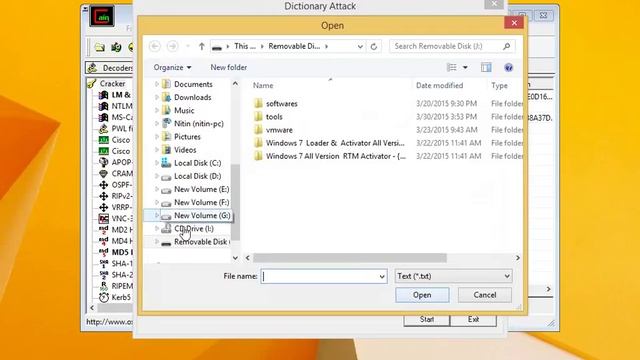This screenshot has width=640, height=360.
Task: Sort by the Type column header
Action: pyautogui.click(x=499, y=85)
